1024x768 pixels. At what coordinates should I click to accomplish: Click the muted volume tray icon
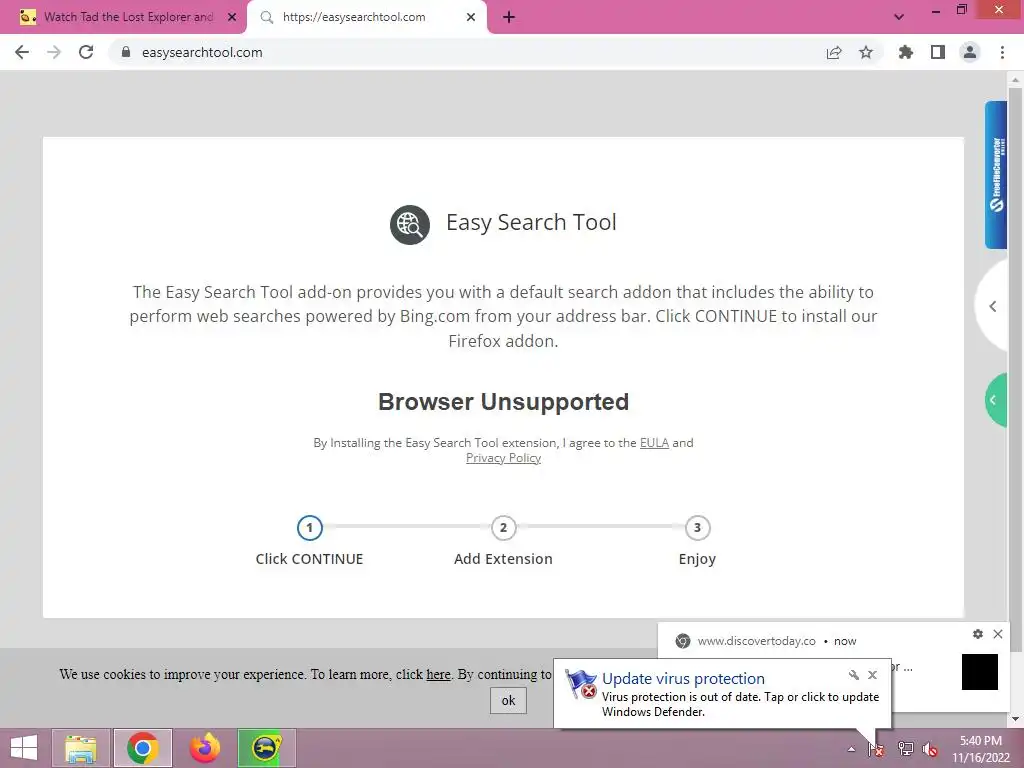point(931,749)
